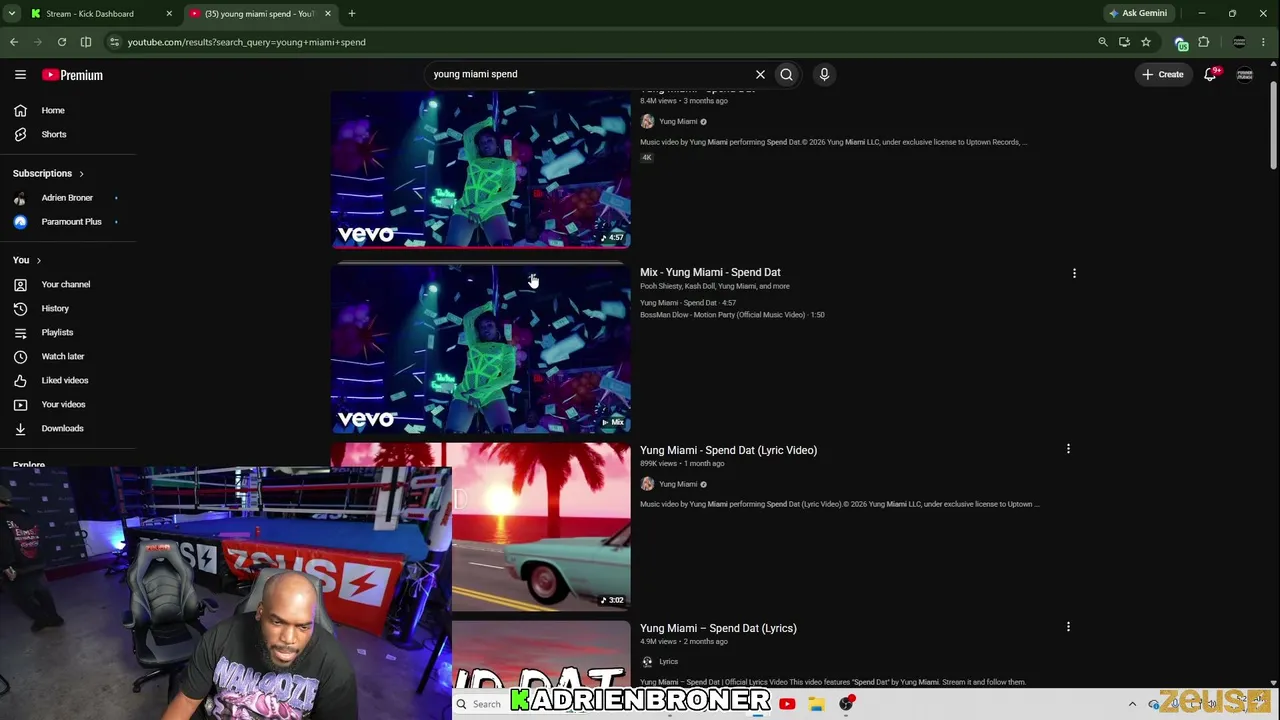Viewport: 1280px width, 720px height.
Task: Play the Spend Dat video with the 4:57 thumbnail
Action: 481,169
